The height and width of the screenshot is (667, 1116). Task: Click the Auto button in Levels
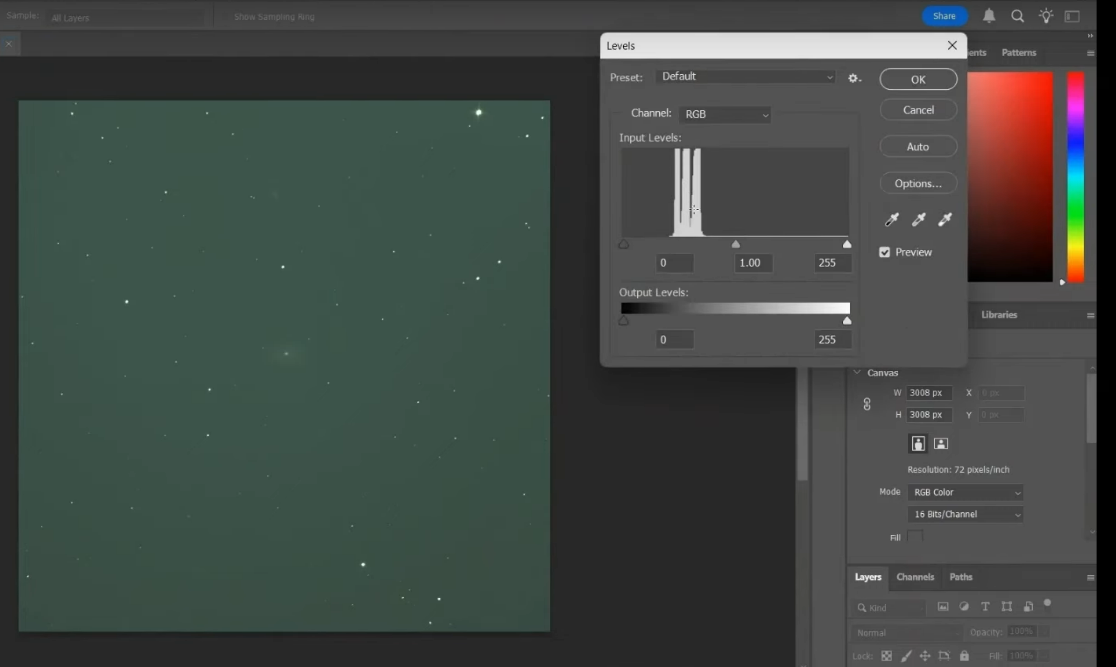tap(918, 147)
